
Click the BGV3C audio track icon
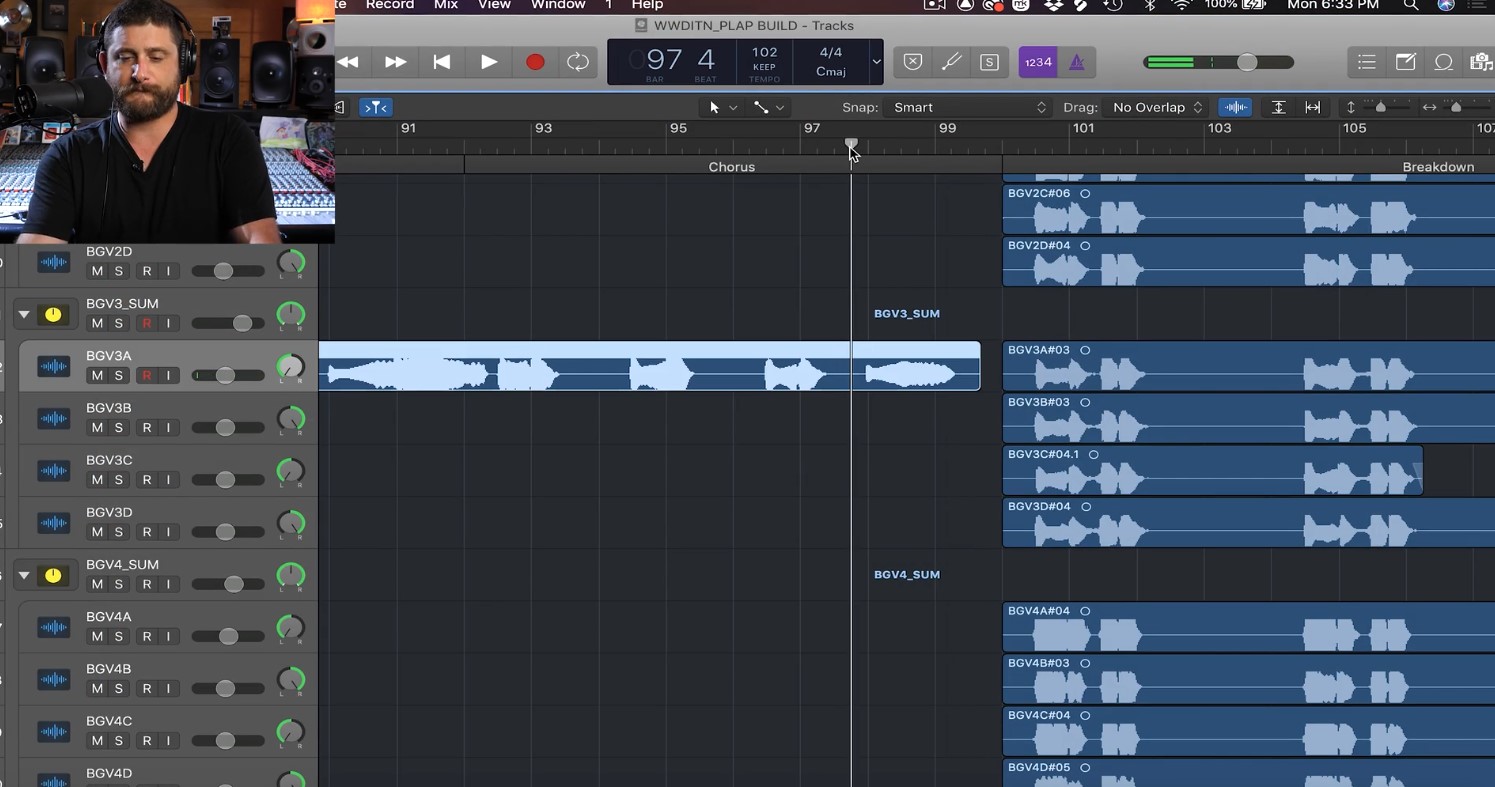[53, 471]
